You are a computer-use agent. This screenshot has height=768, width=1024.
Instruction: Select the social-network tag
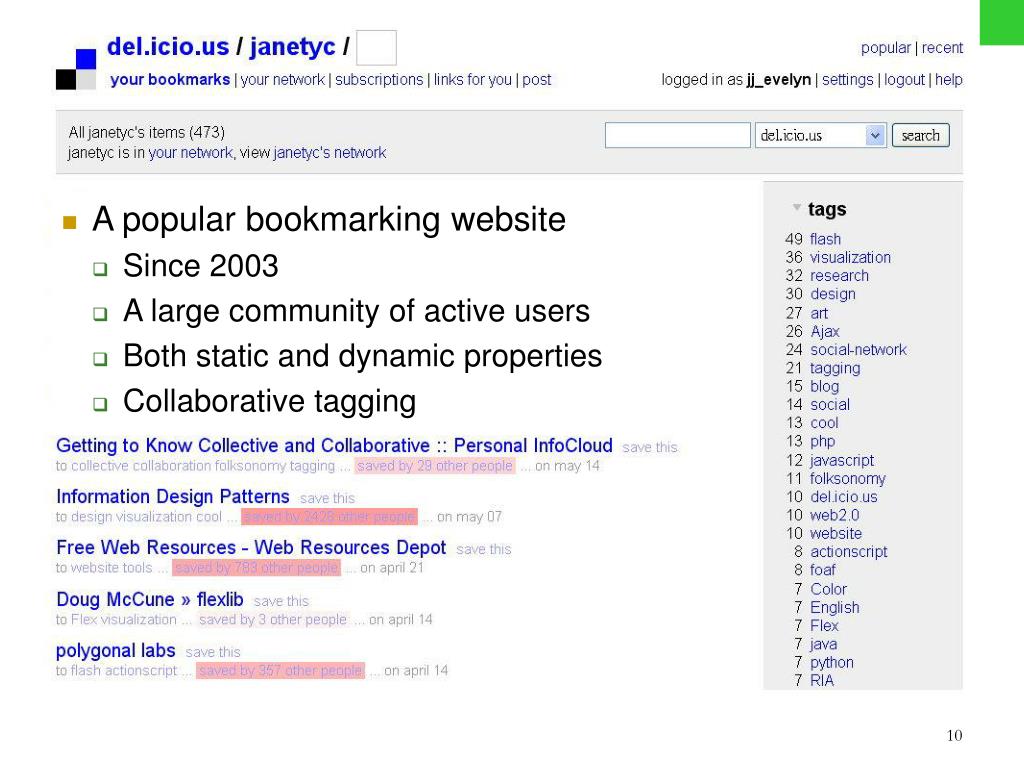(858, 349)
